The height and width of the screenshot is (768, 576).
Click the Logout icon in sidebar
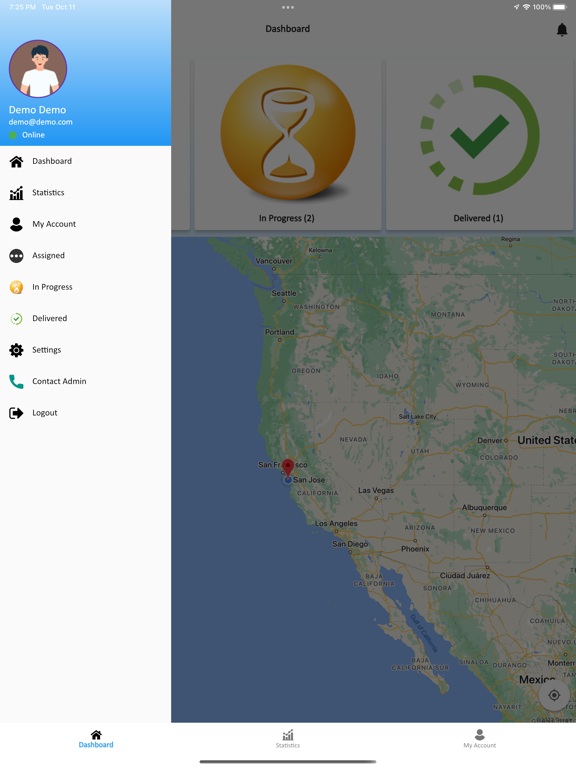click(16, 413)
